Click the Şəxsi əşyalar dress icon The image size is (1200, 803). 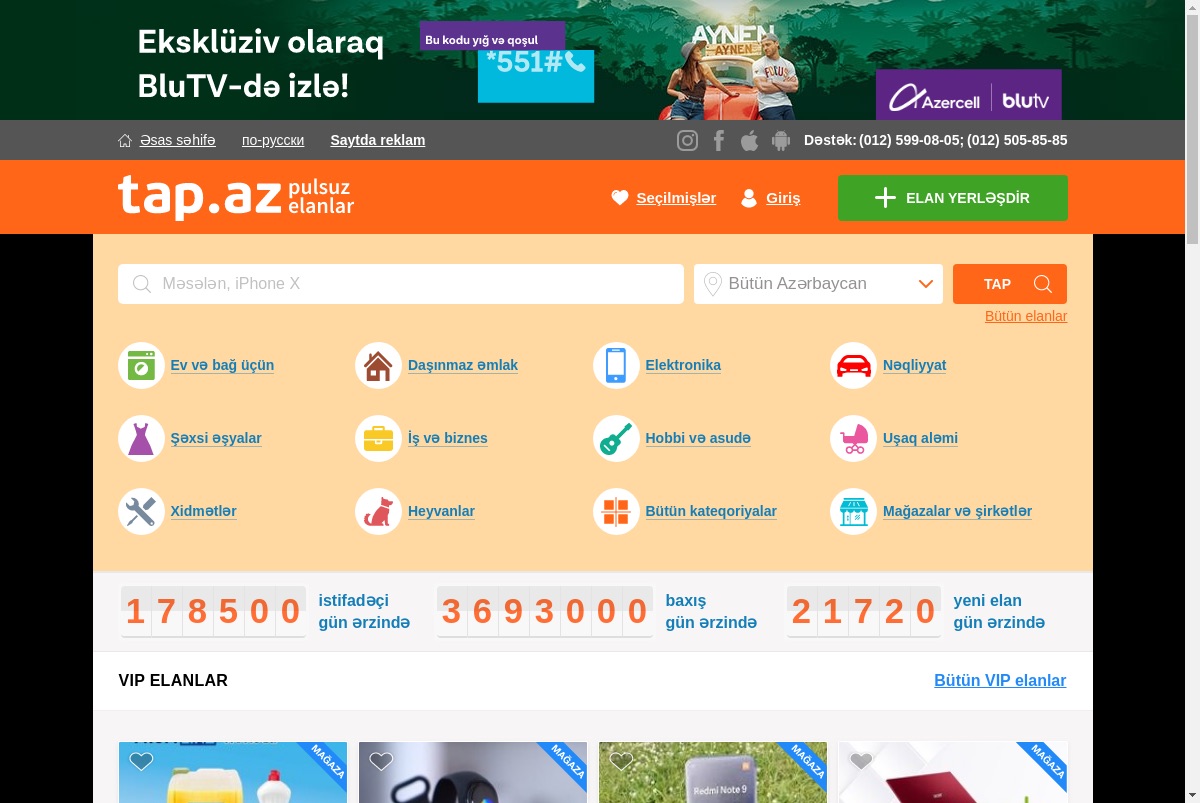[x=141, y=438]
